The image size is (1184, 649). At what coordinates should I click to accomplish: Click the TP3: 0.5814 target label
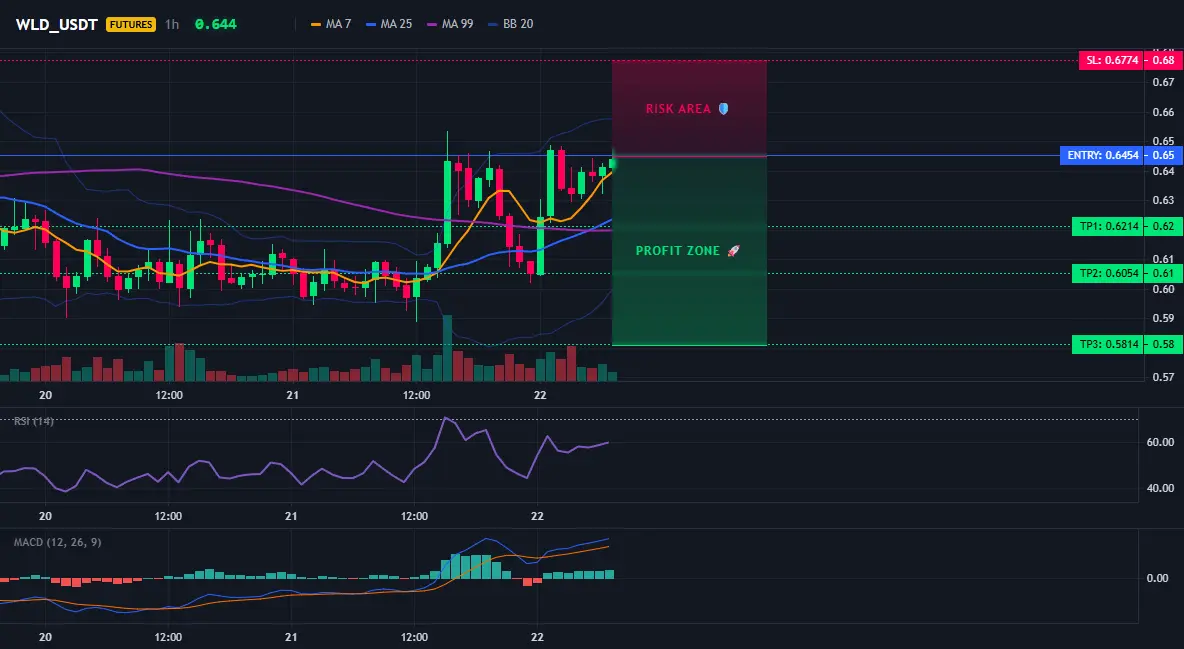pyautogui.click(x=1108, y=345)
